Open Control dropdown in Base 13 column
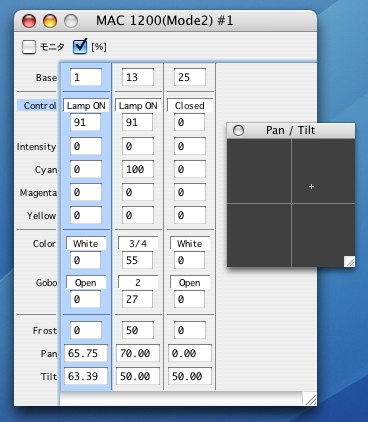 click(x=138, y=105)
